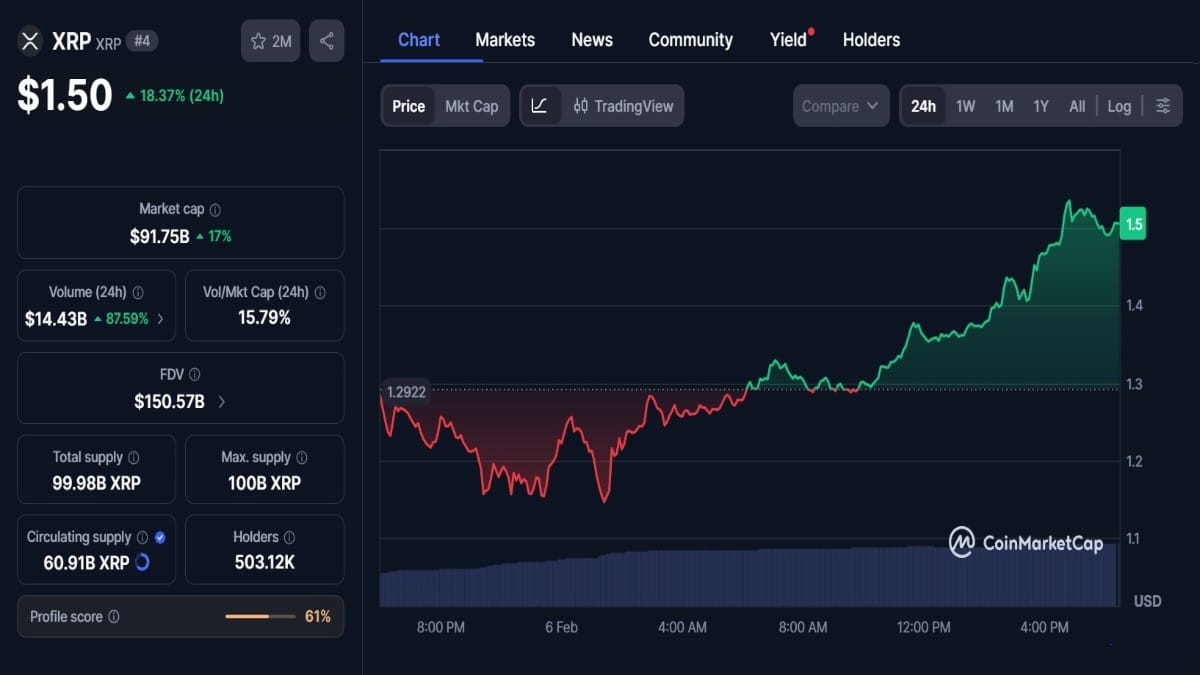This screenshot has width=1200, height=675.
Task: Click the Profile score info icon
Action: pyautogui.click(x=113, y=617)
